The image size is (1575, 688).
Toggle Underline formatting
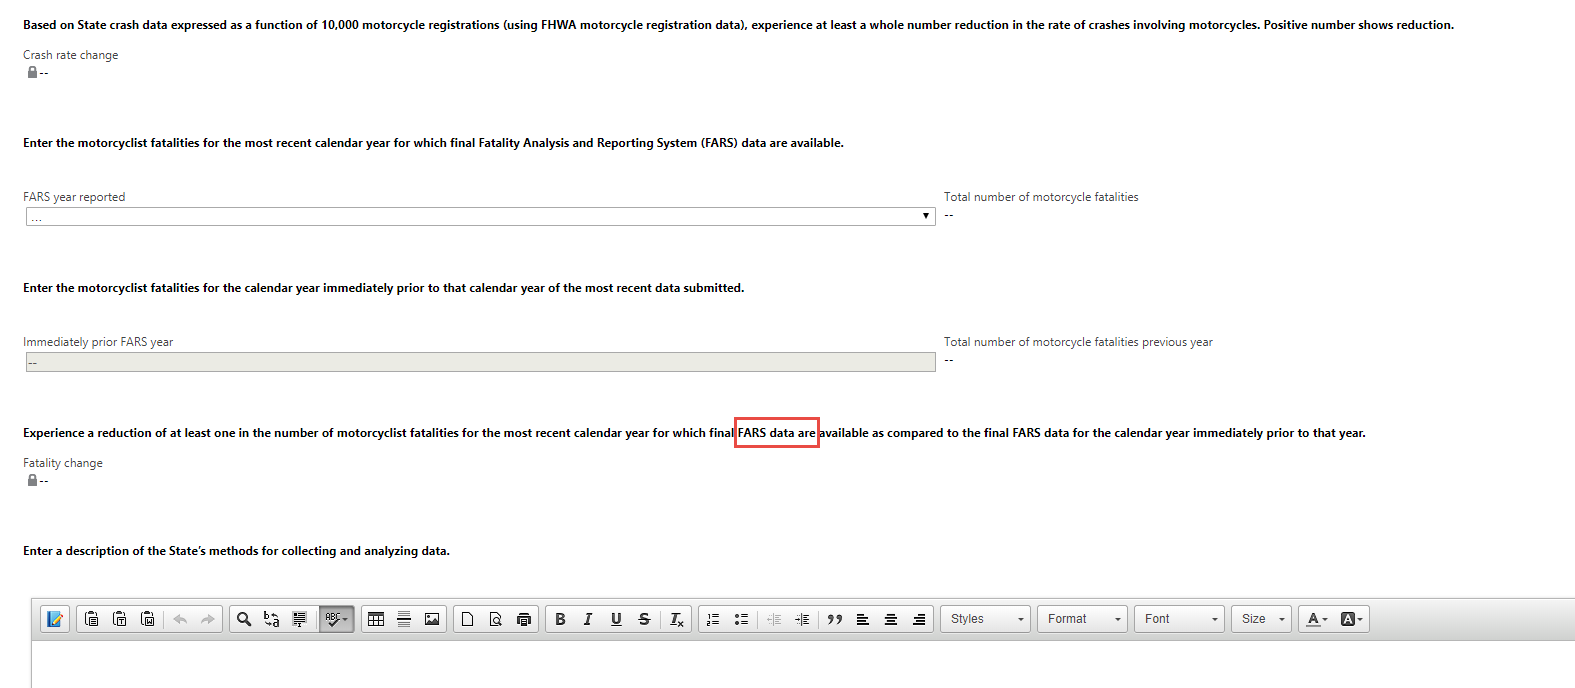coord(616,619)
